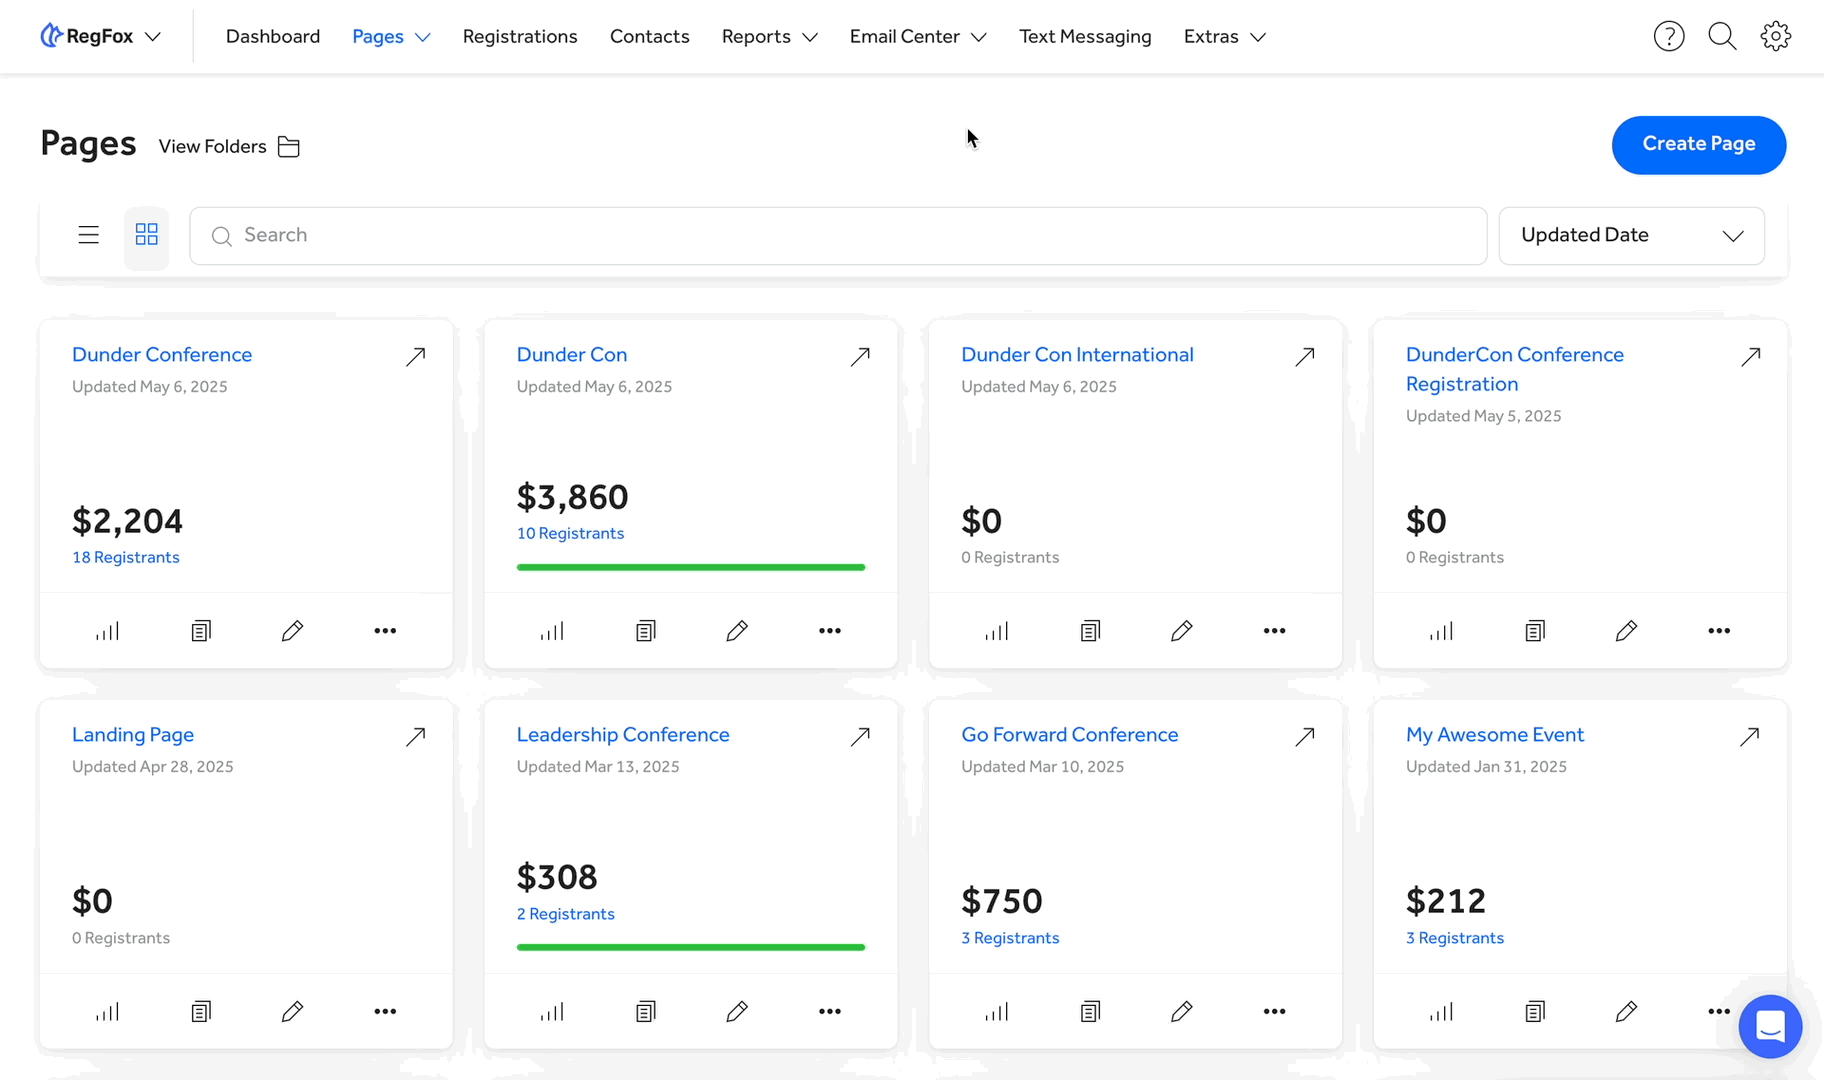This screenshot has width=1824, height=1080.
Task: Open report icon on Dunder Con International
Action: (1090, 631)
